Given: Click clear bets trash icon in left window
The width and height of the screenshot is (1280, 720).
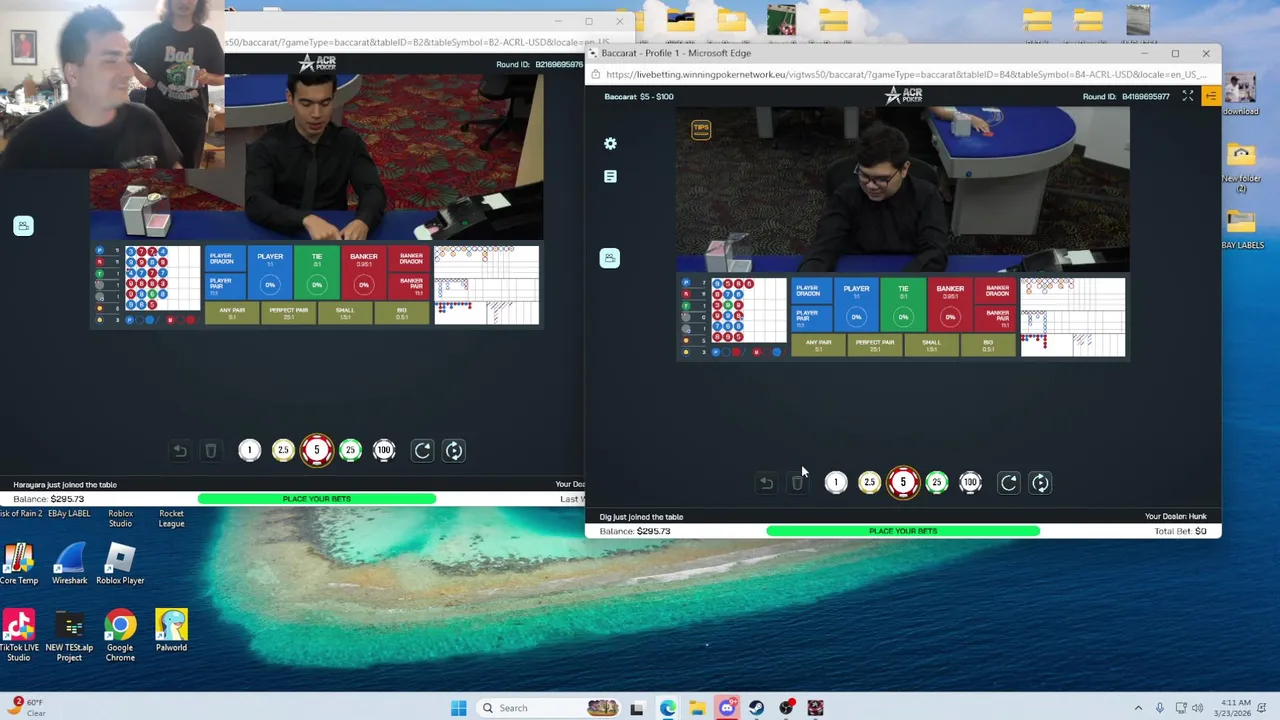Looking at the screenshot, I should coord(211,451).
